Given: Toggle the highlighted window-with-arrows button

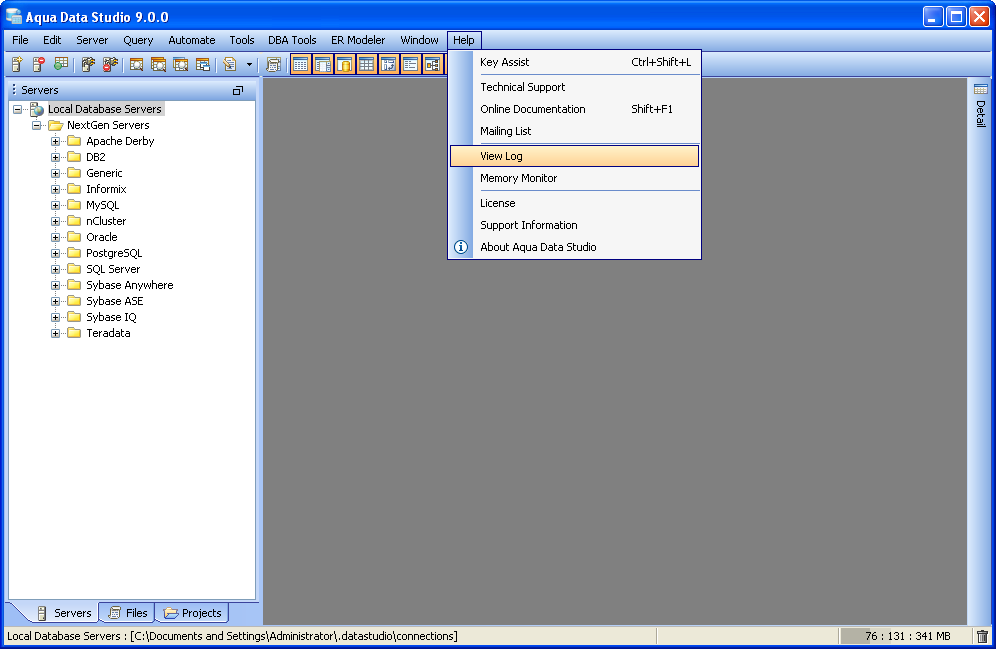Looking at the screenshot, I should point(389,64).
